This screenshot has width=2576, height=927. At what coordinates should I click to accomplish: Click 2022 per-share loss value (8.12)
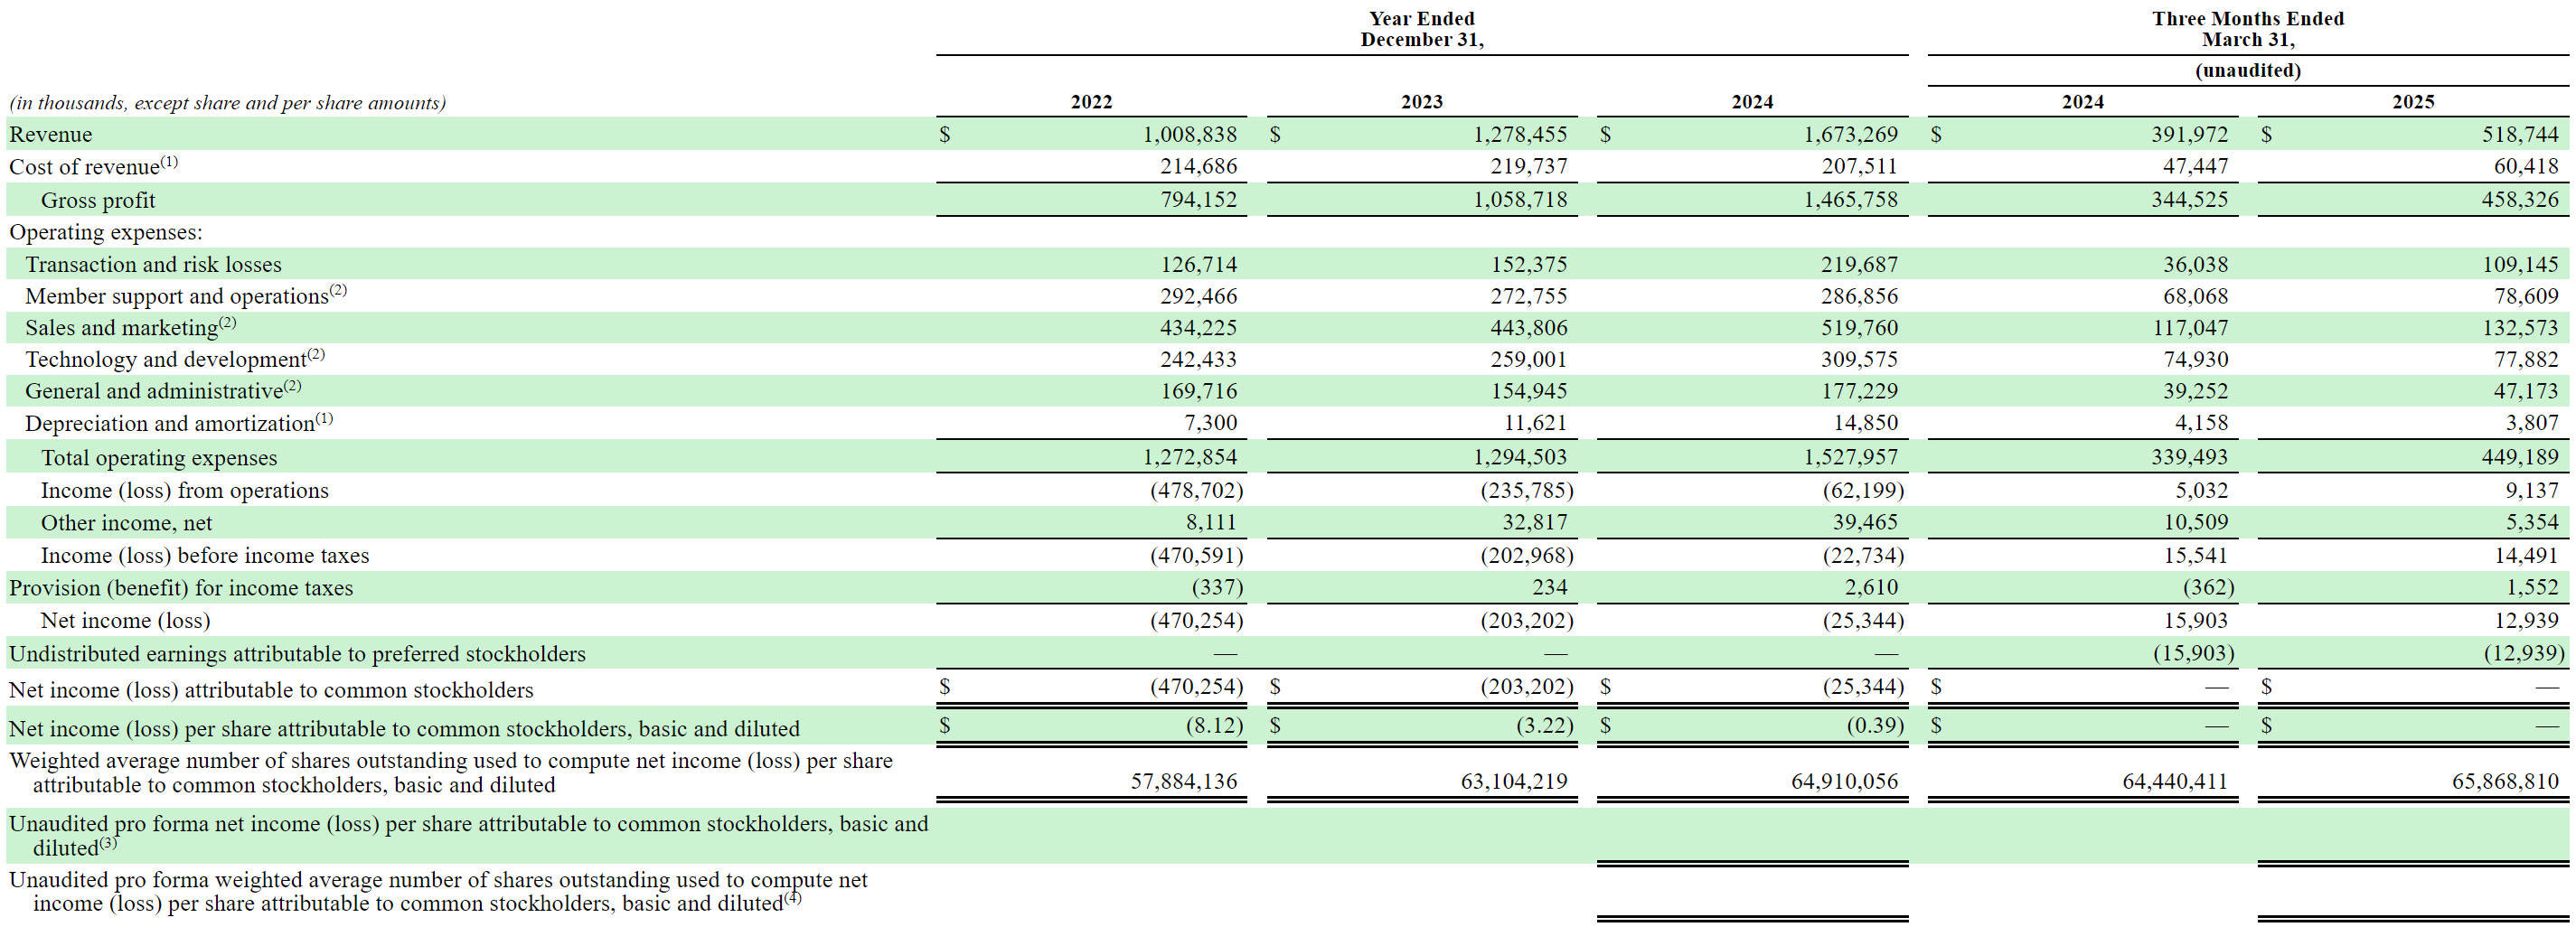[x=1214, y=725]
